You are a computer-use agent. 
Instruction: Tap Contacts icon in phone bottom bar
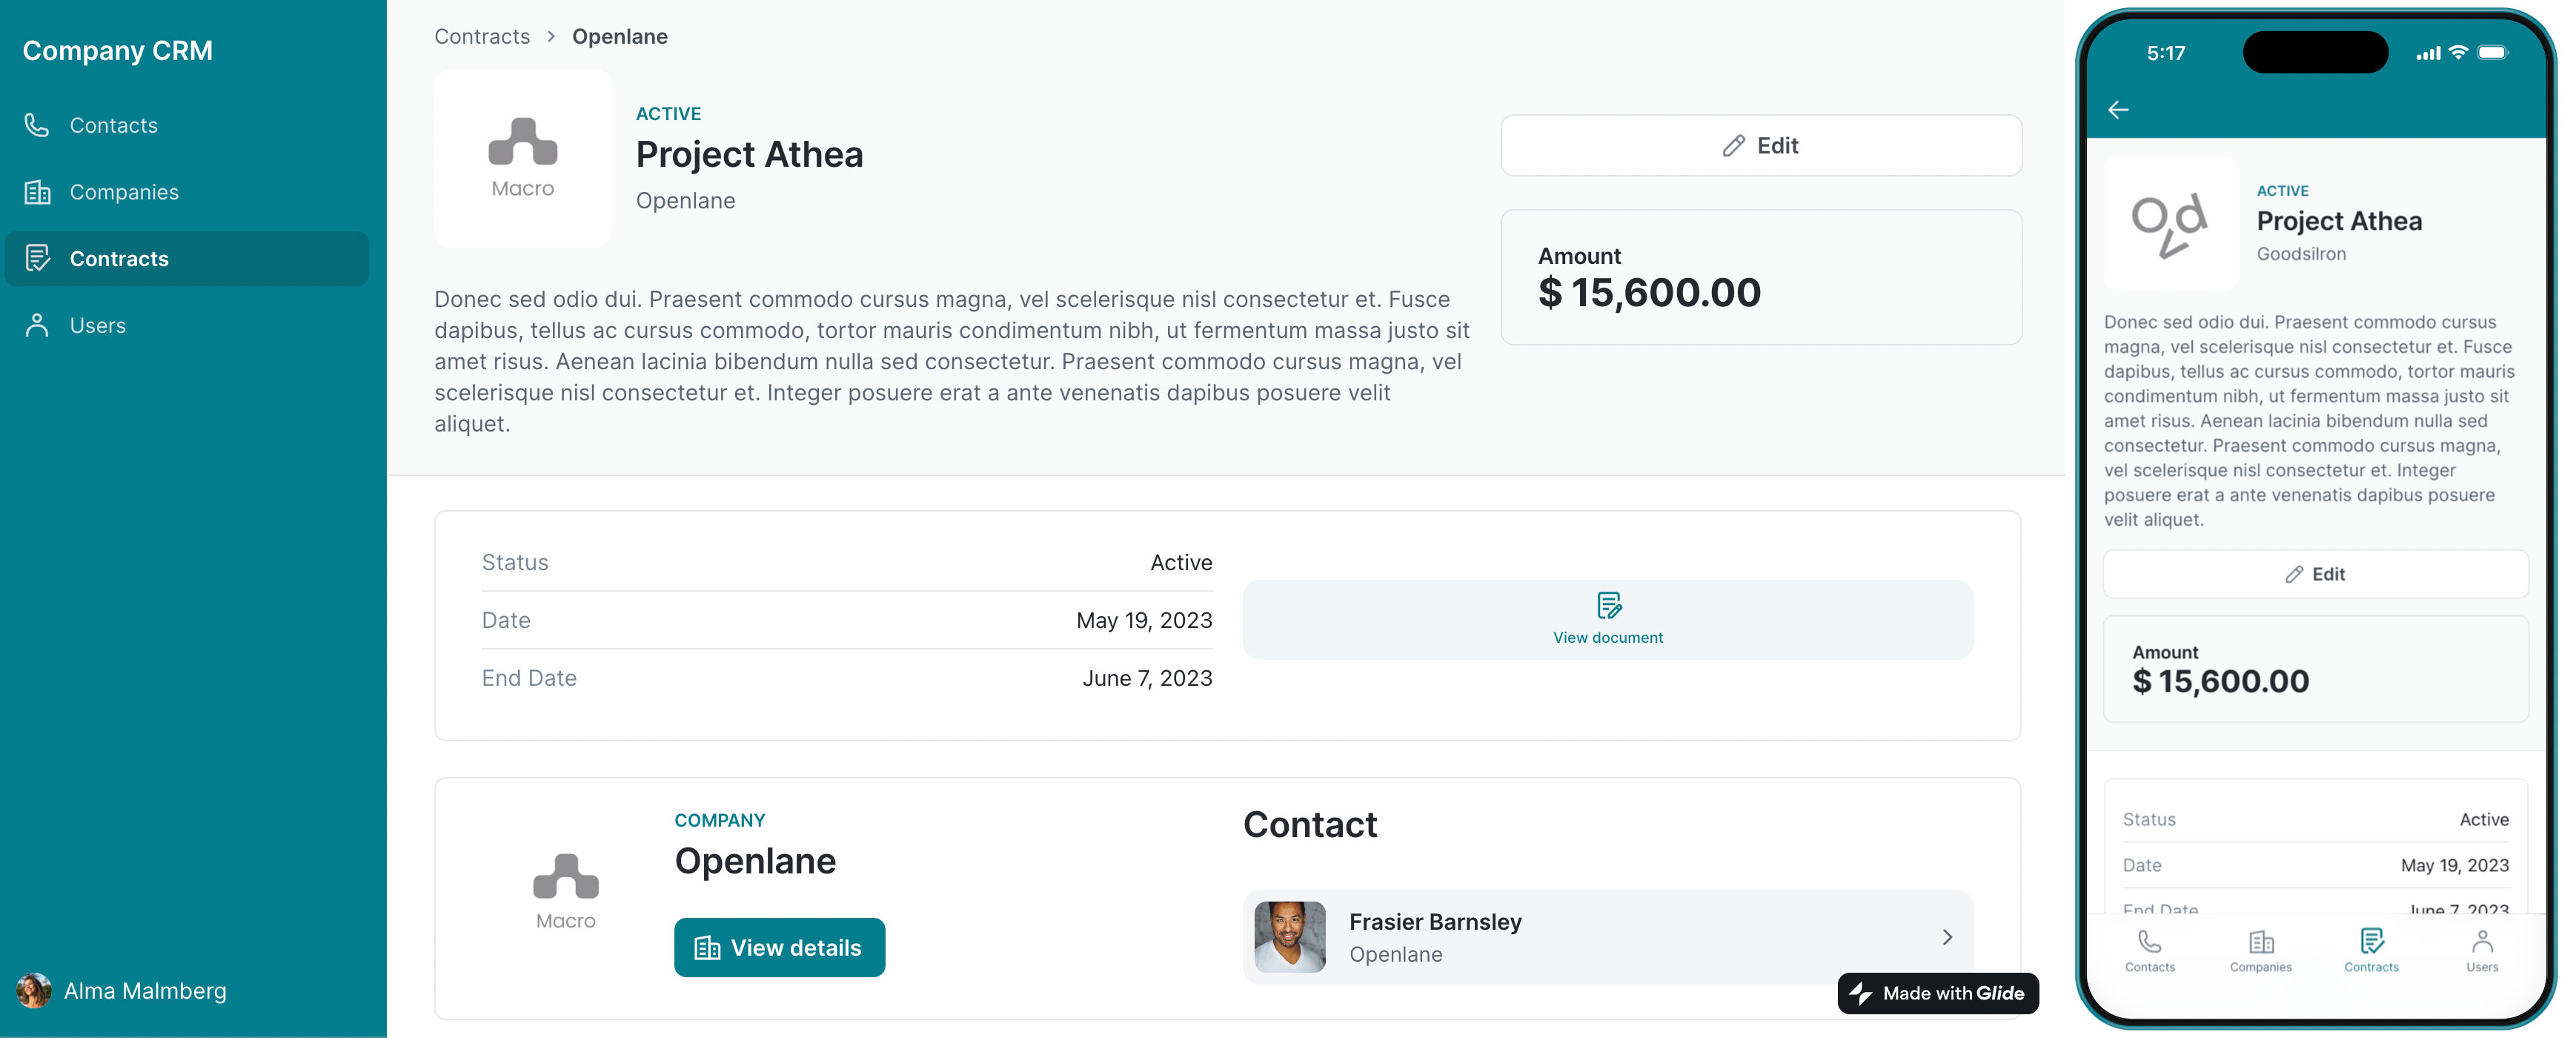(x=2149, y=942)
